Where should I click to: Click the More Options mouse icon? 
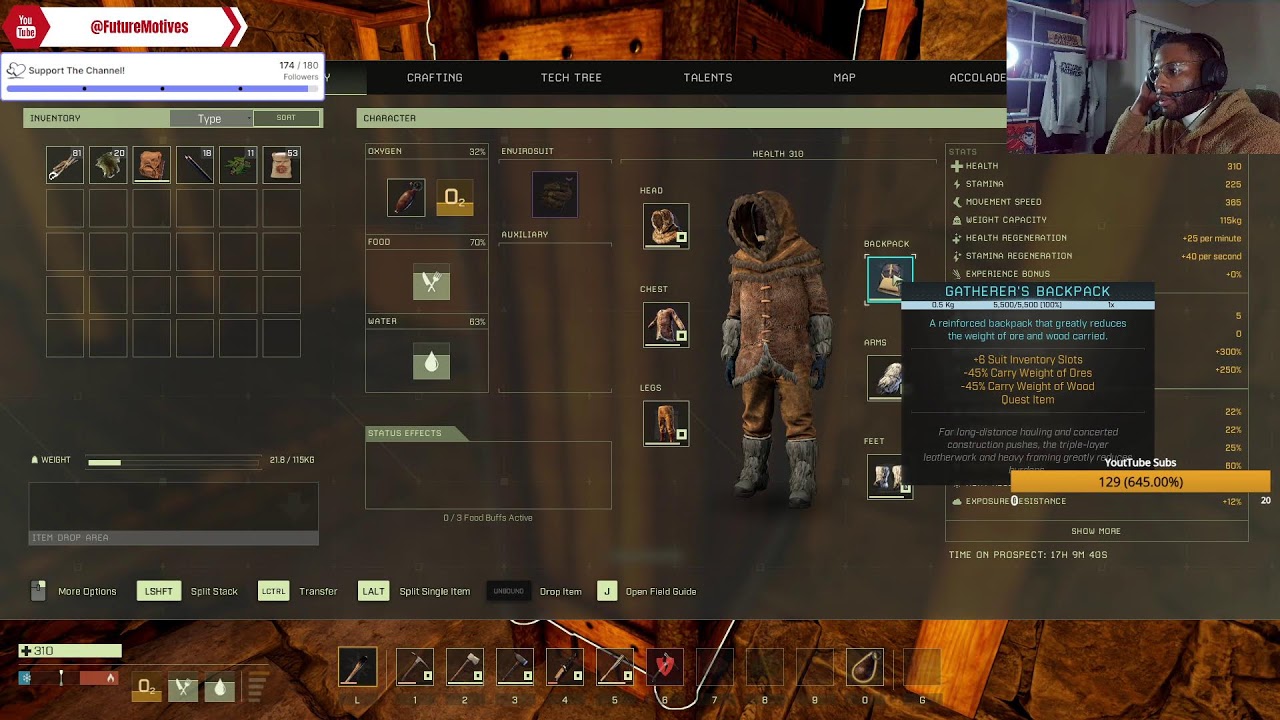[38, 591]
